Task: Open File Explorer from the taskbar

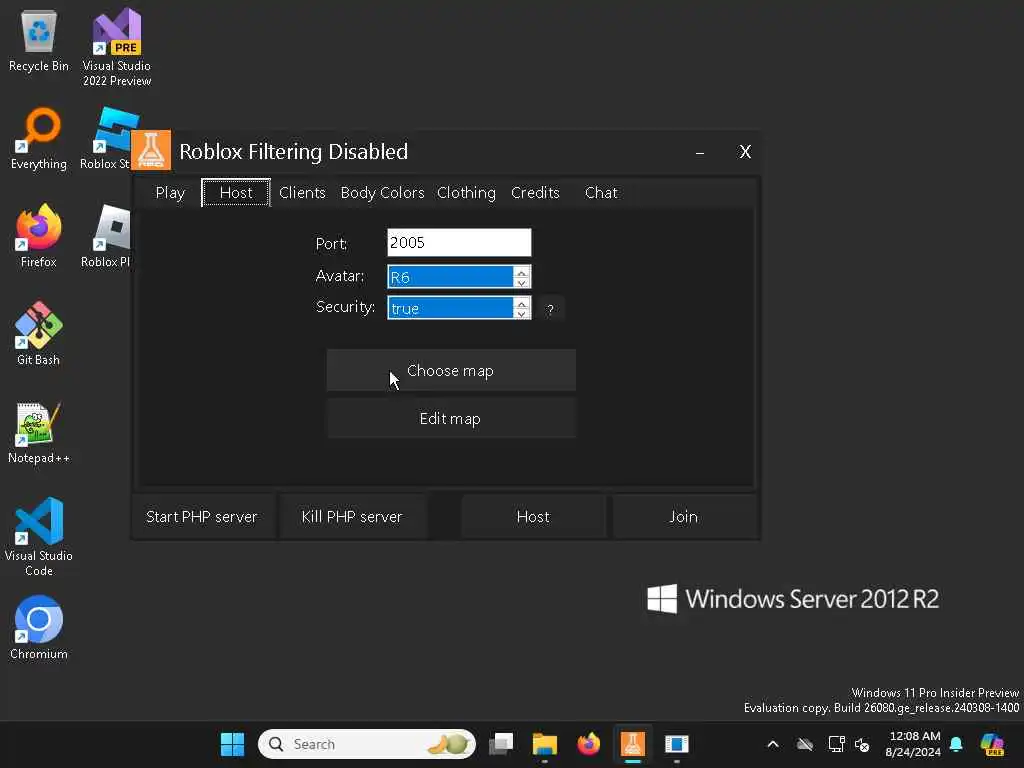Action: coord(545,744)
